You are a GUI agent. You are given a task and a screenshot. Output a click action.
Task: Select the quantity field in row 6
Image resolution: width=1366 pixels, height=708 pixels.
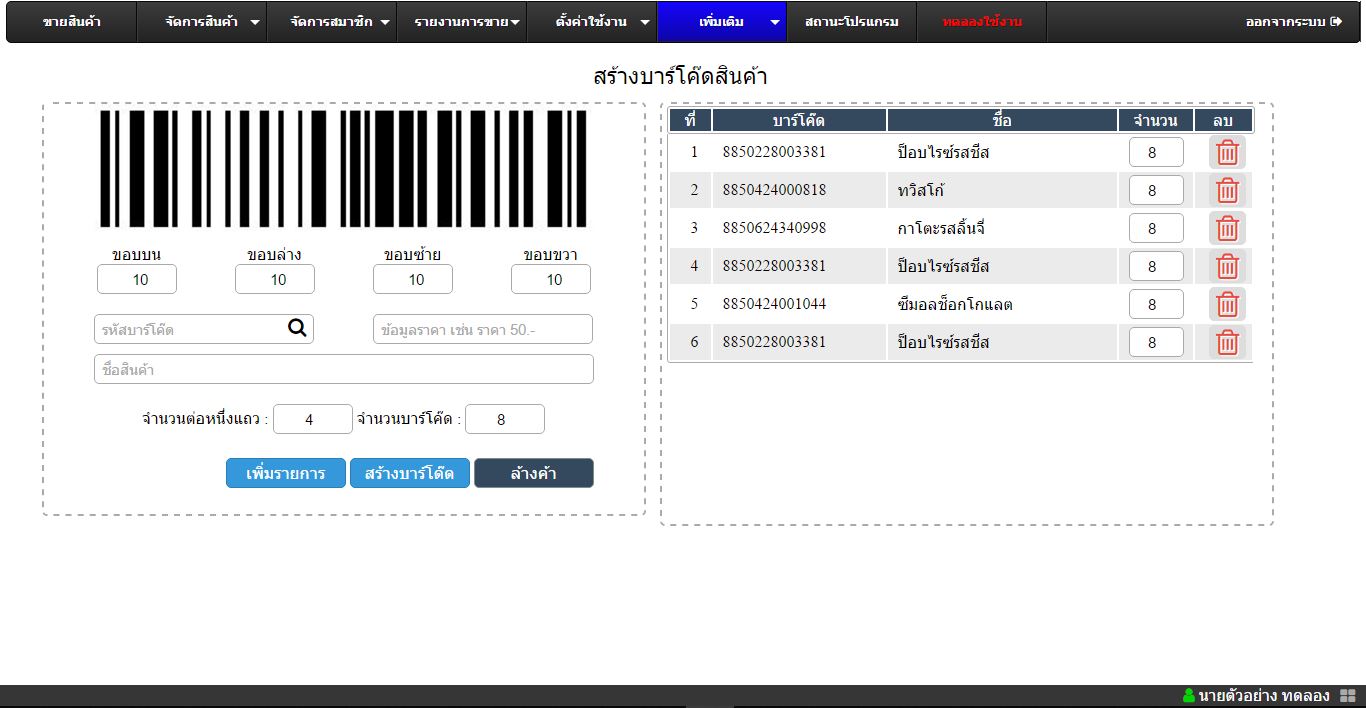pos(1156,343)
